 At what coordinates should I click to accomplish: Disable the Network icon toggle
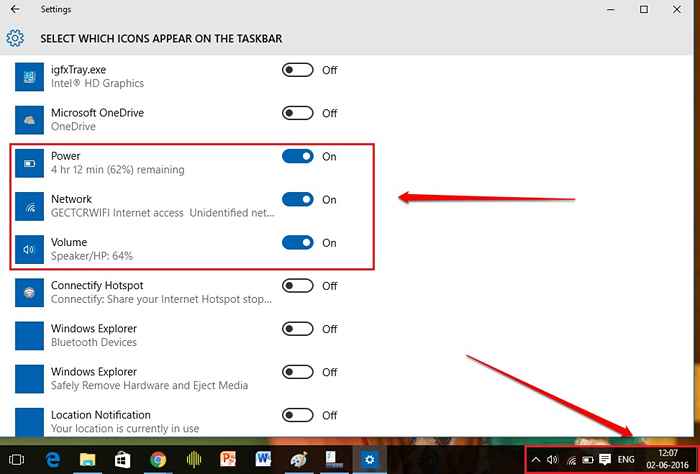coord(297,200)
